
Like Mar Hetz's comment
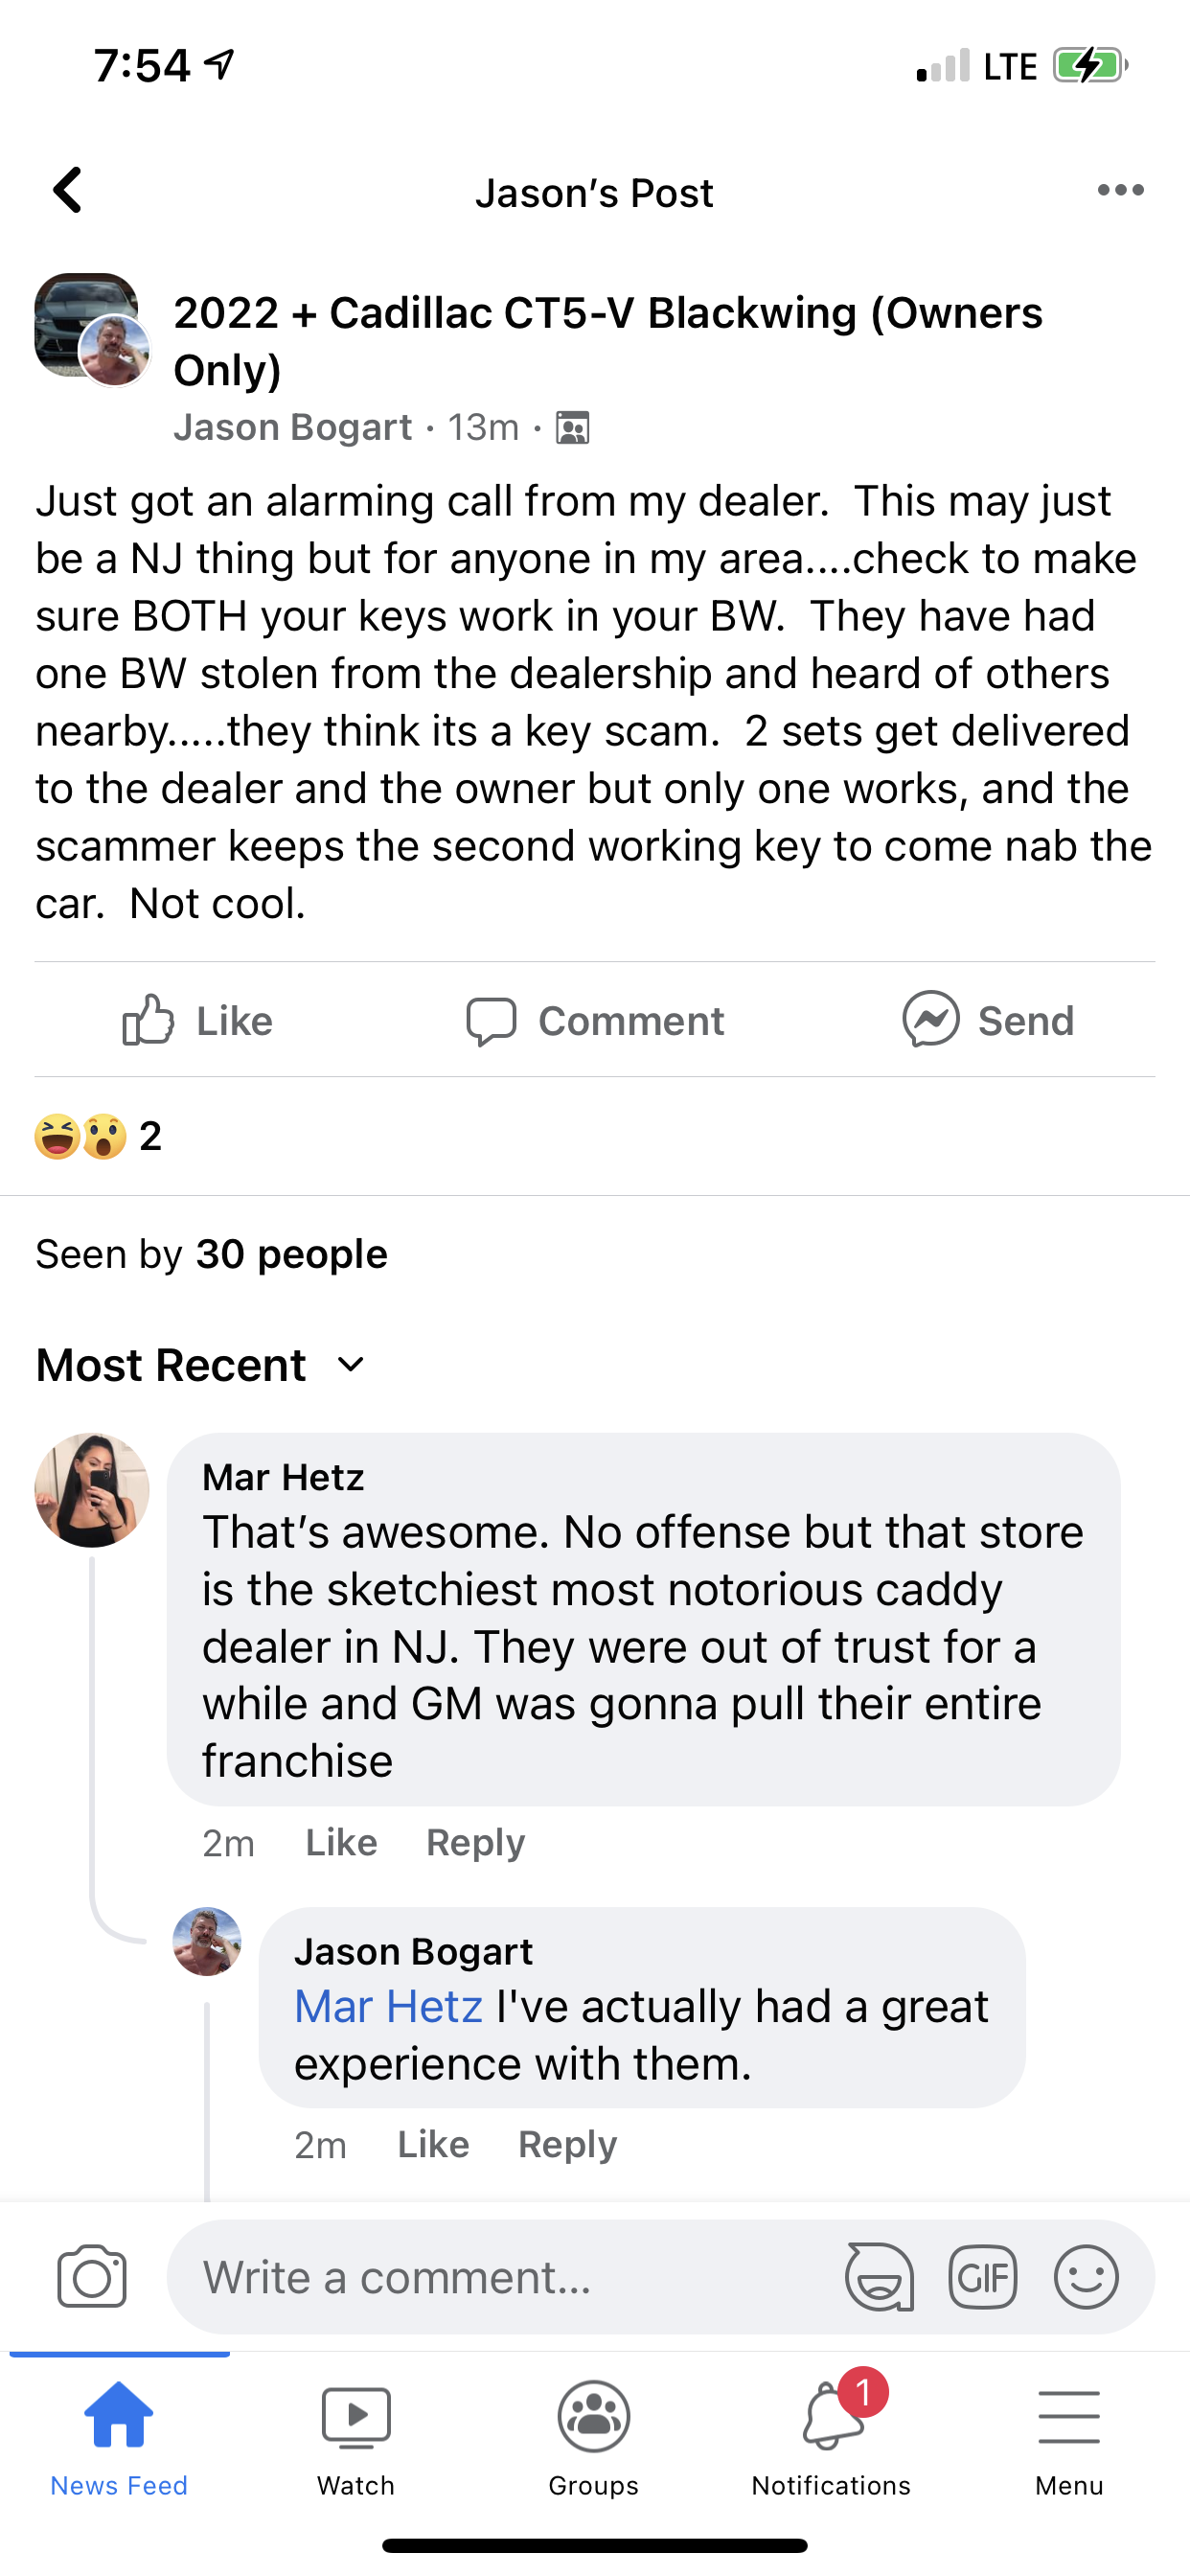pyautogui.click(x=341, y=1843)
